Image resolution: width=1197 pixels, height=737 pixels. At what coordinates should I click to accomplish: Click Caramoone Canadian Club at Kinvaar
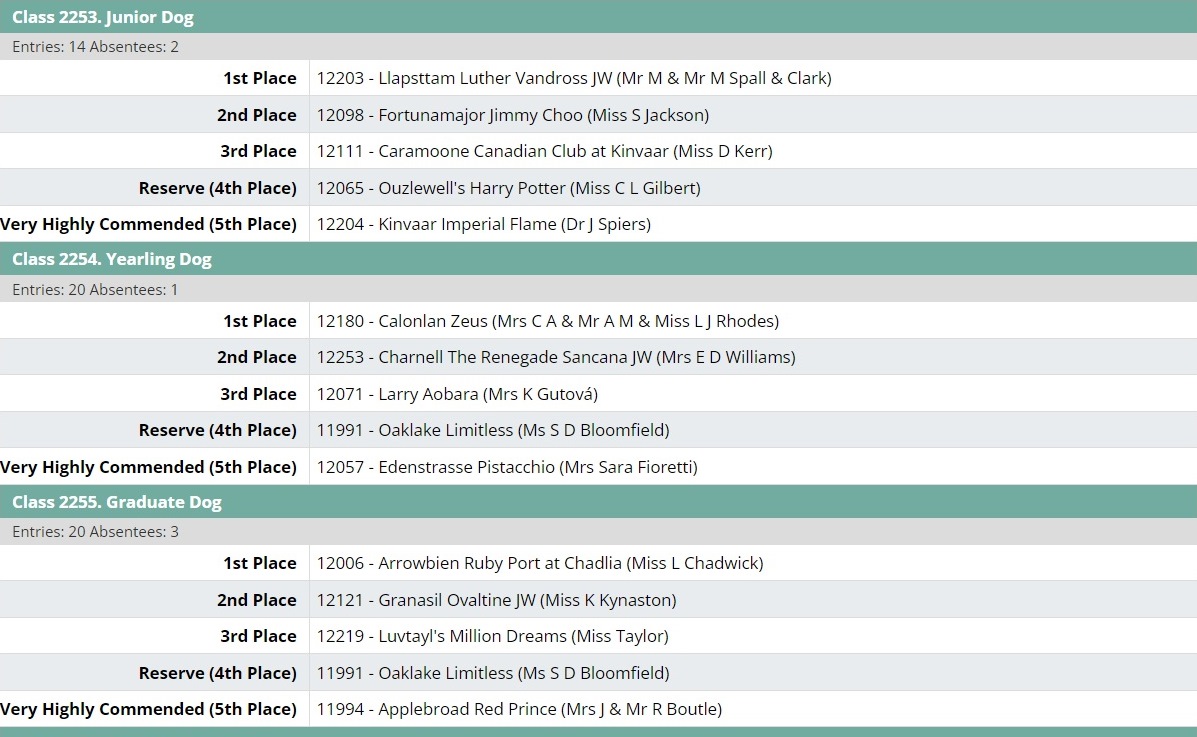coord(545,151)
